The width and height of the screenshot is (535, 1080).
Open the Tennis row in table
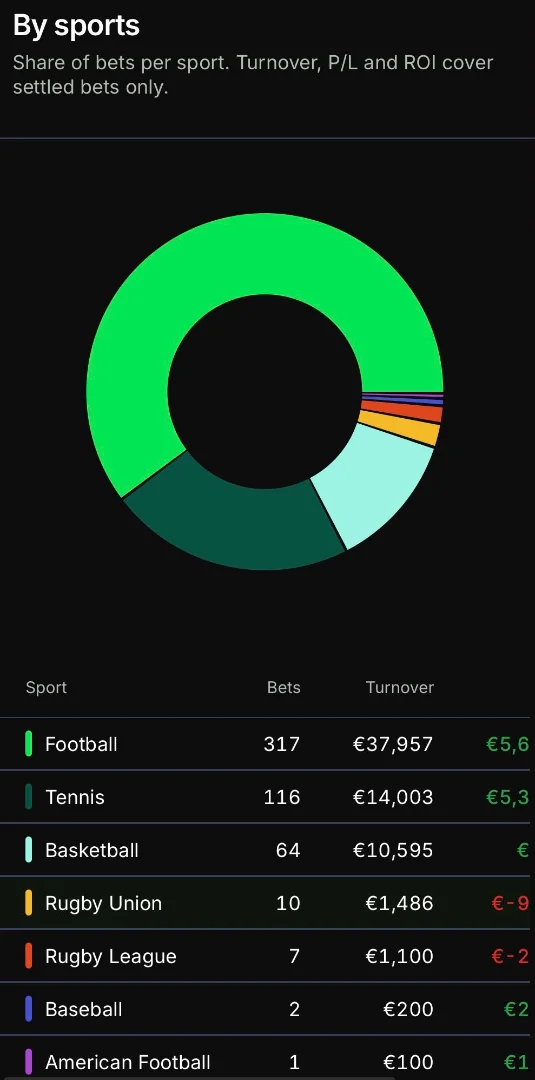[x=267, y=797]
